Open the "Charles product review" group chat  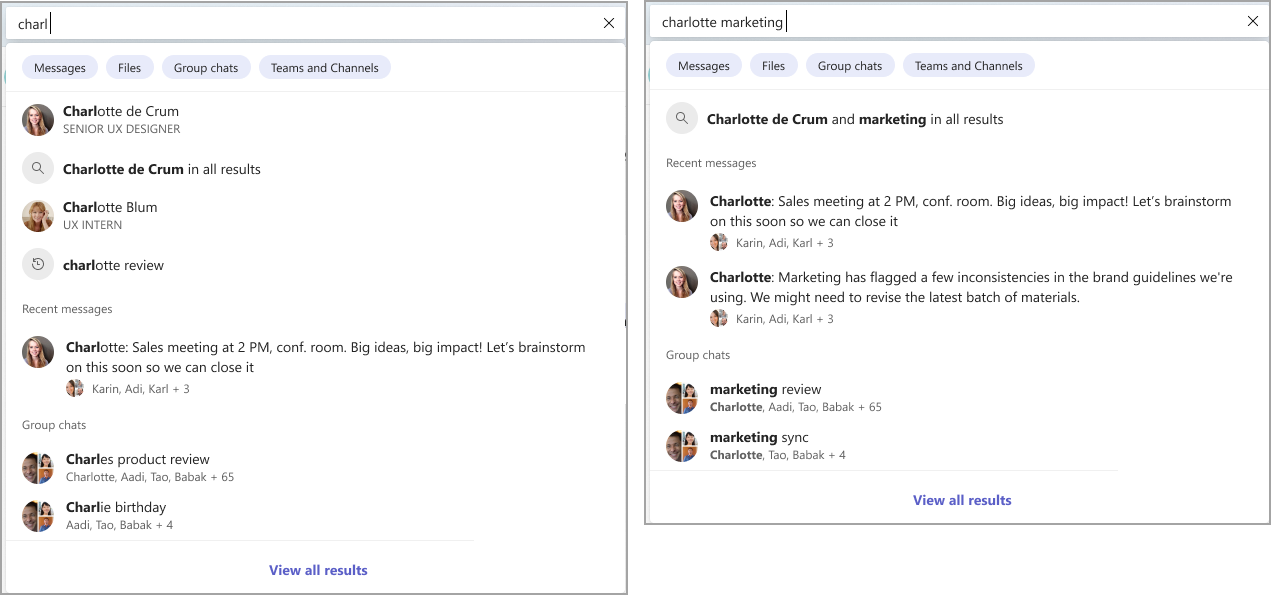(x=138, y=460)
